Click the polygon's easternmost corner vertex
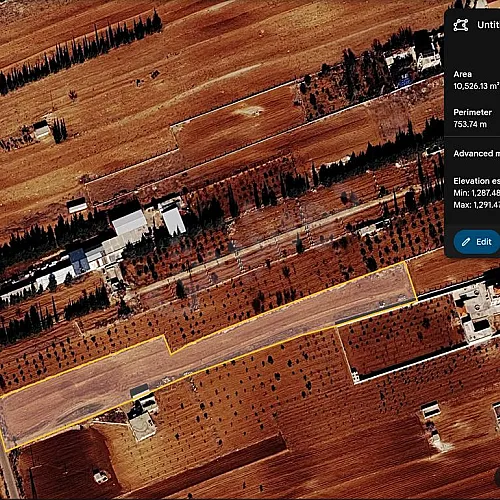Image resolution: width=500 pixels, height=500 pixels. (x=416, y=300)
